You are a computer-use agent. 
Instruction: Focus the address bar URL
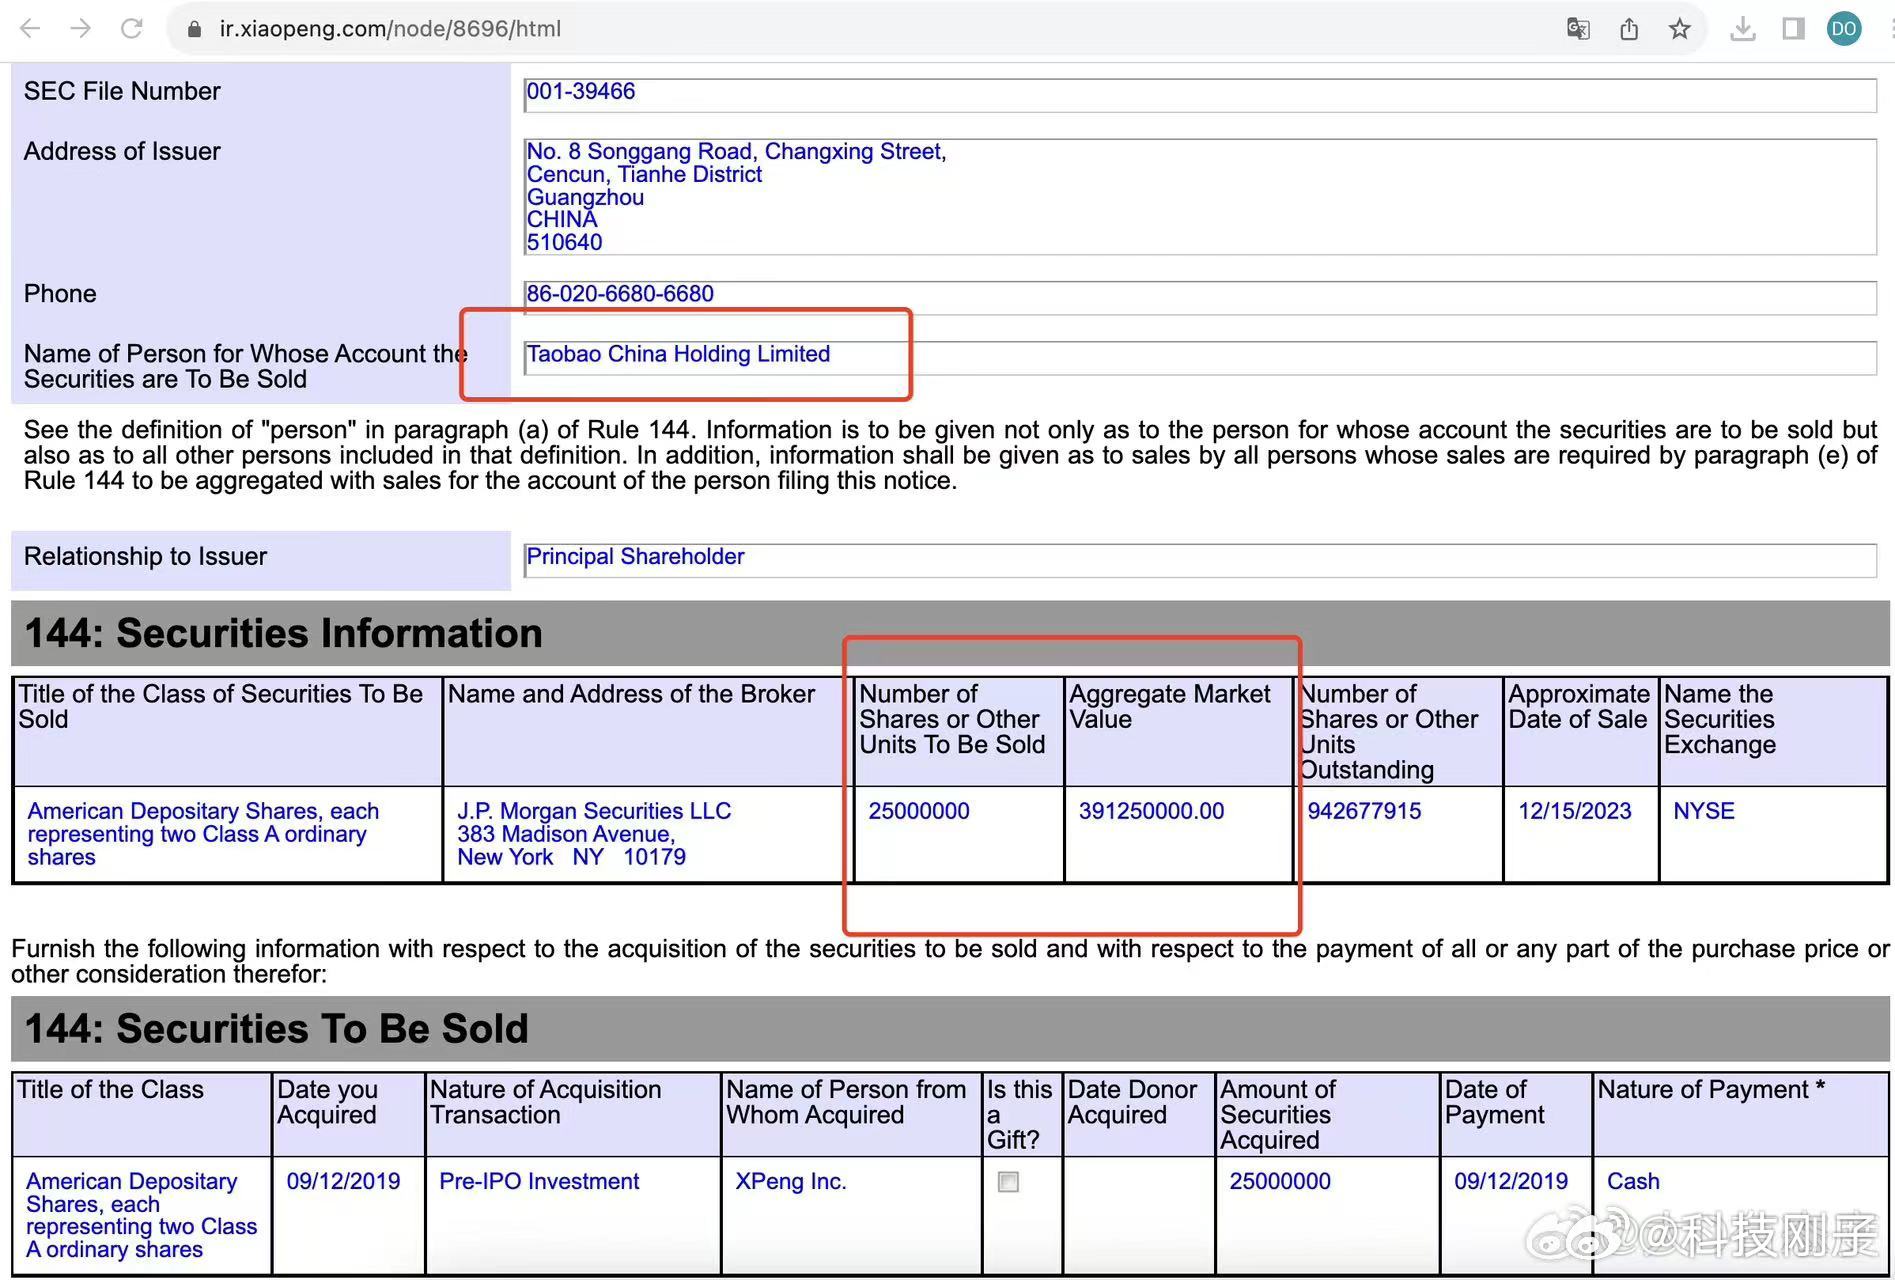point(390,29)
